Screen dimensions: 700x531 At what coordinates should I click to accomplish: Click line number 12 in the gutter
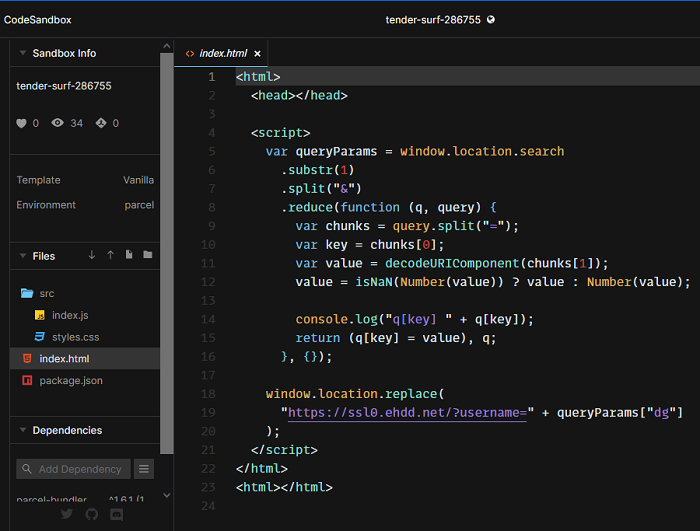(208, 282)
